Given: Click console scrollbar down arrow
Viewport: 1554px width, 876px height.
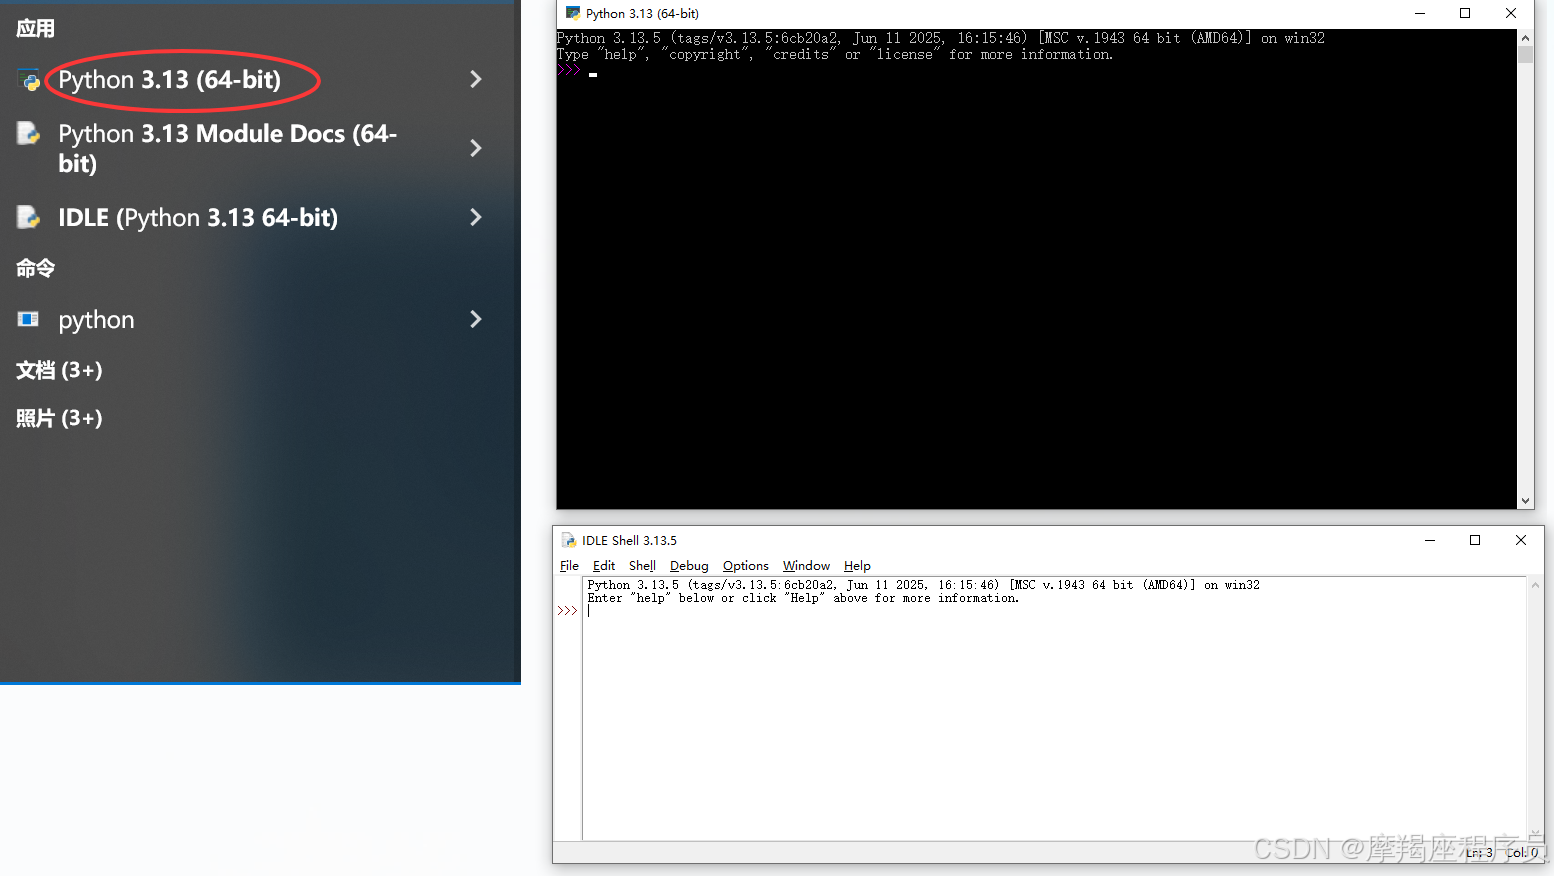Looking at the screenshot, I should tap(1525, 501).
